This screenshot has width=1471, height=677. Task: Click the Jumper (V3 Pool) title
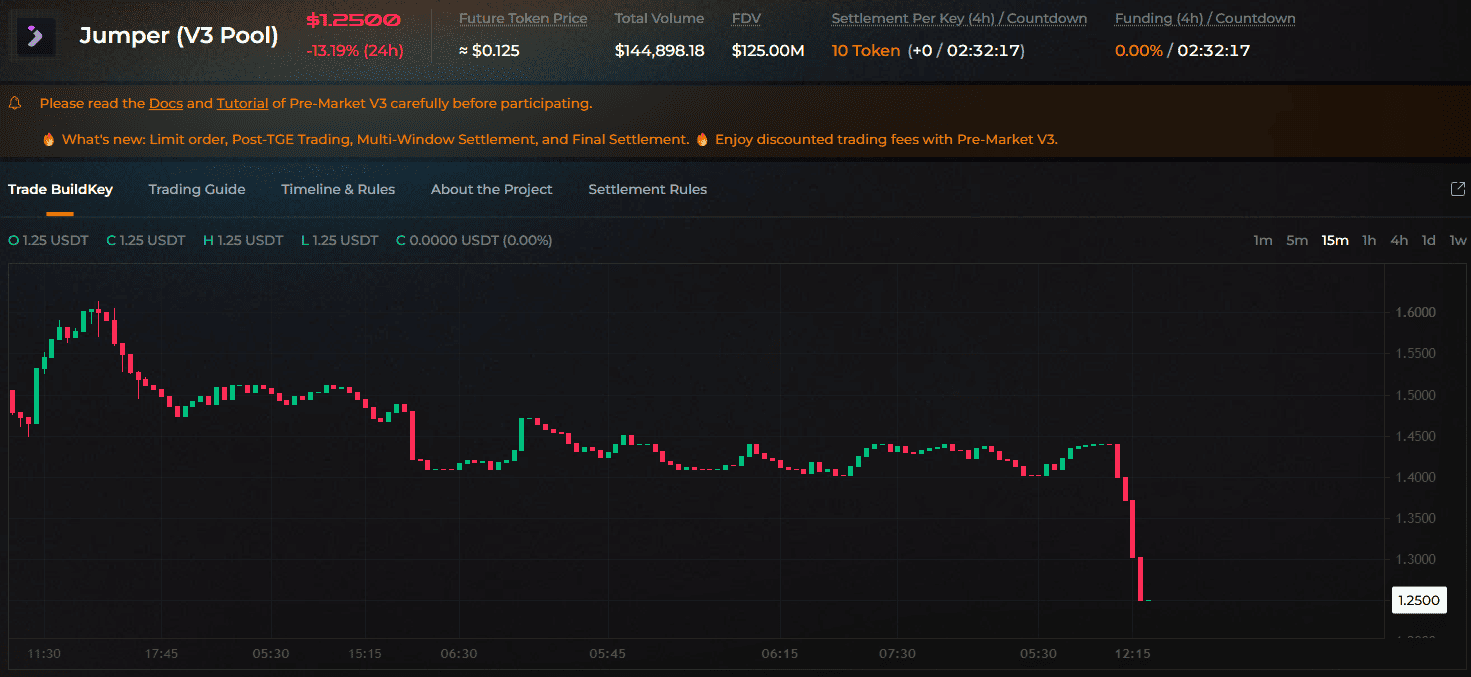click(179, 37)
